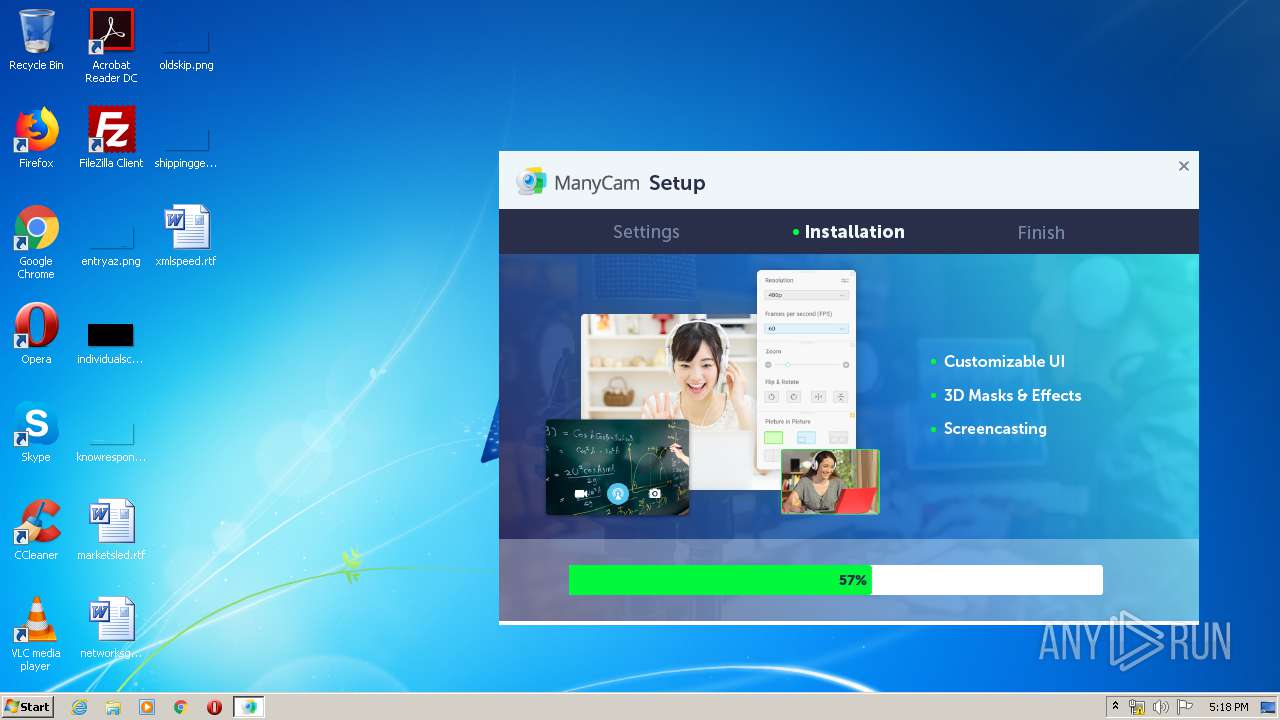1280x720 pixels.
Task: Click the chalkboard preview thumbnail
Action: (617, 467)
